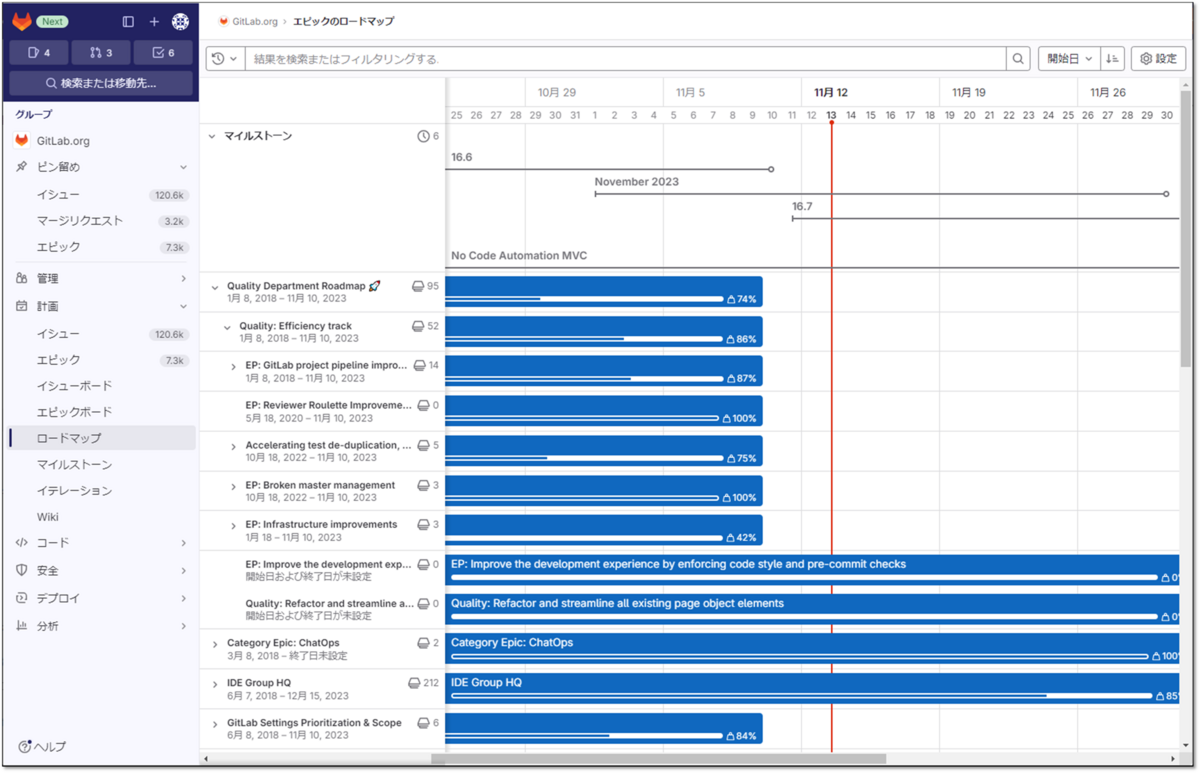Collapse the マイルストーン row
Image resolution: width=1200 pixels, height=773 pixels.
(x=212, y=136)
